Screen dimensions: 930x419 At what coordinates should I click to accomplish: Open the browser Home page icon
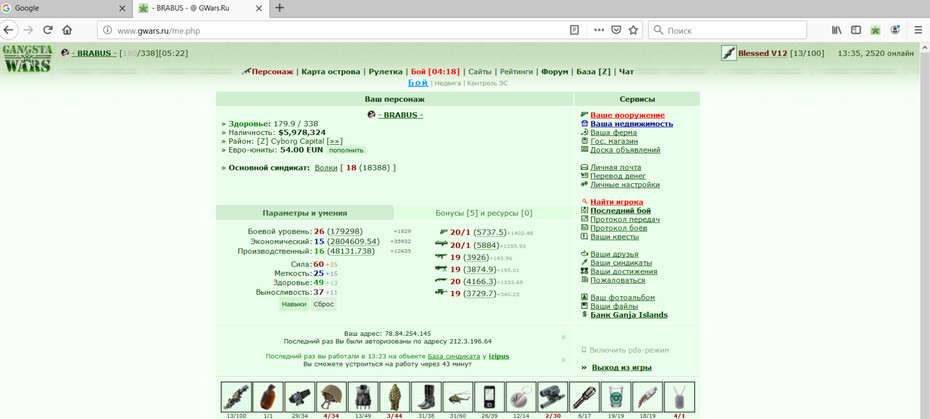[x=67, y=30]
